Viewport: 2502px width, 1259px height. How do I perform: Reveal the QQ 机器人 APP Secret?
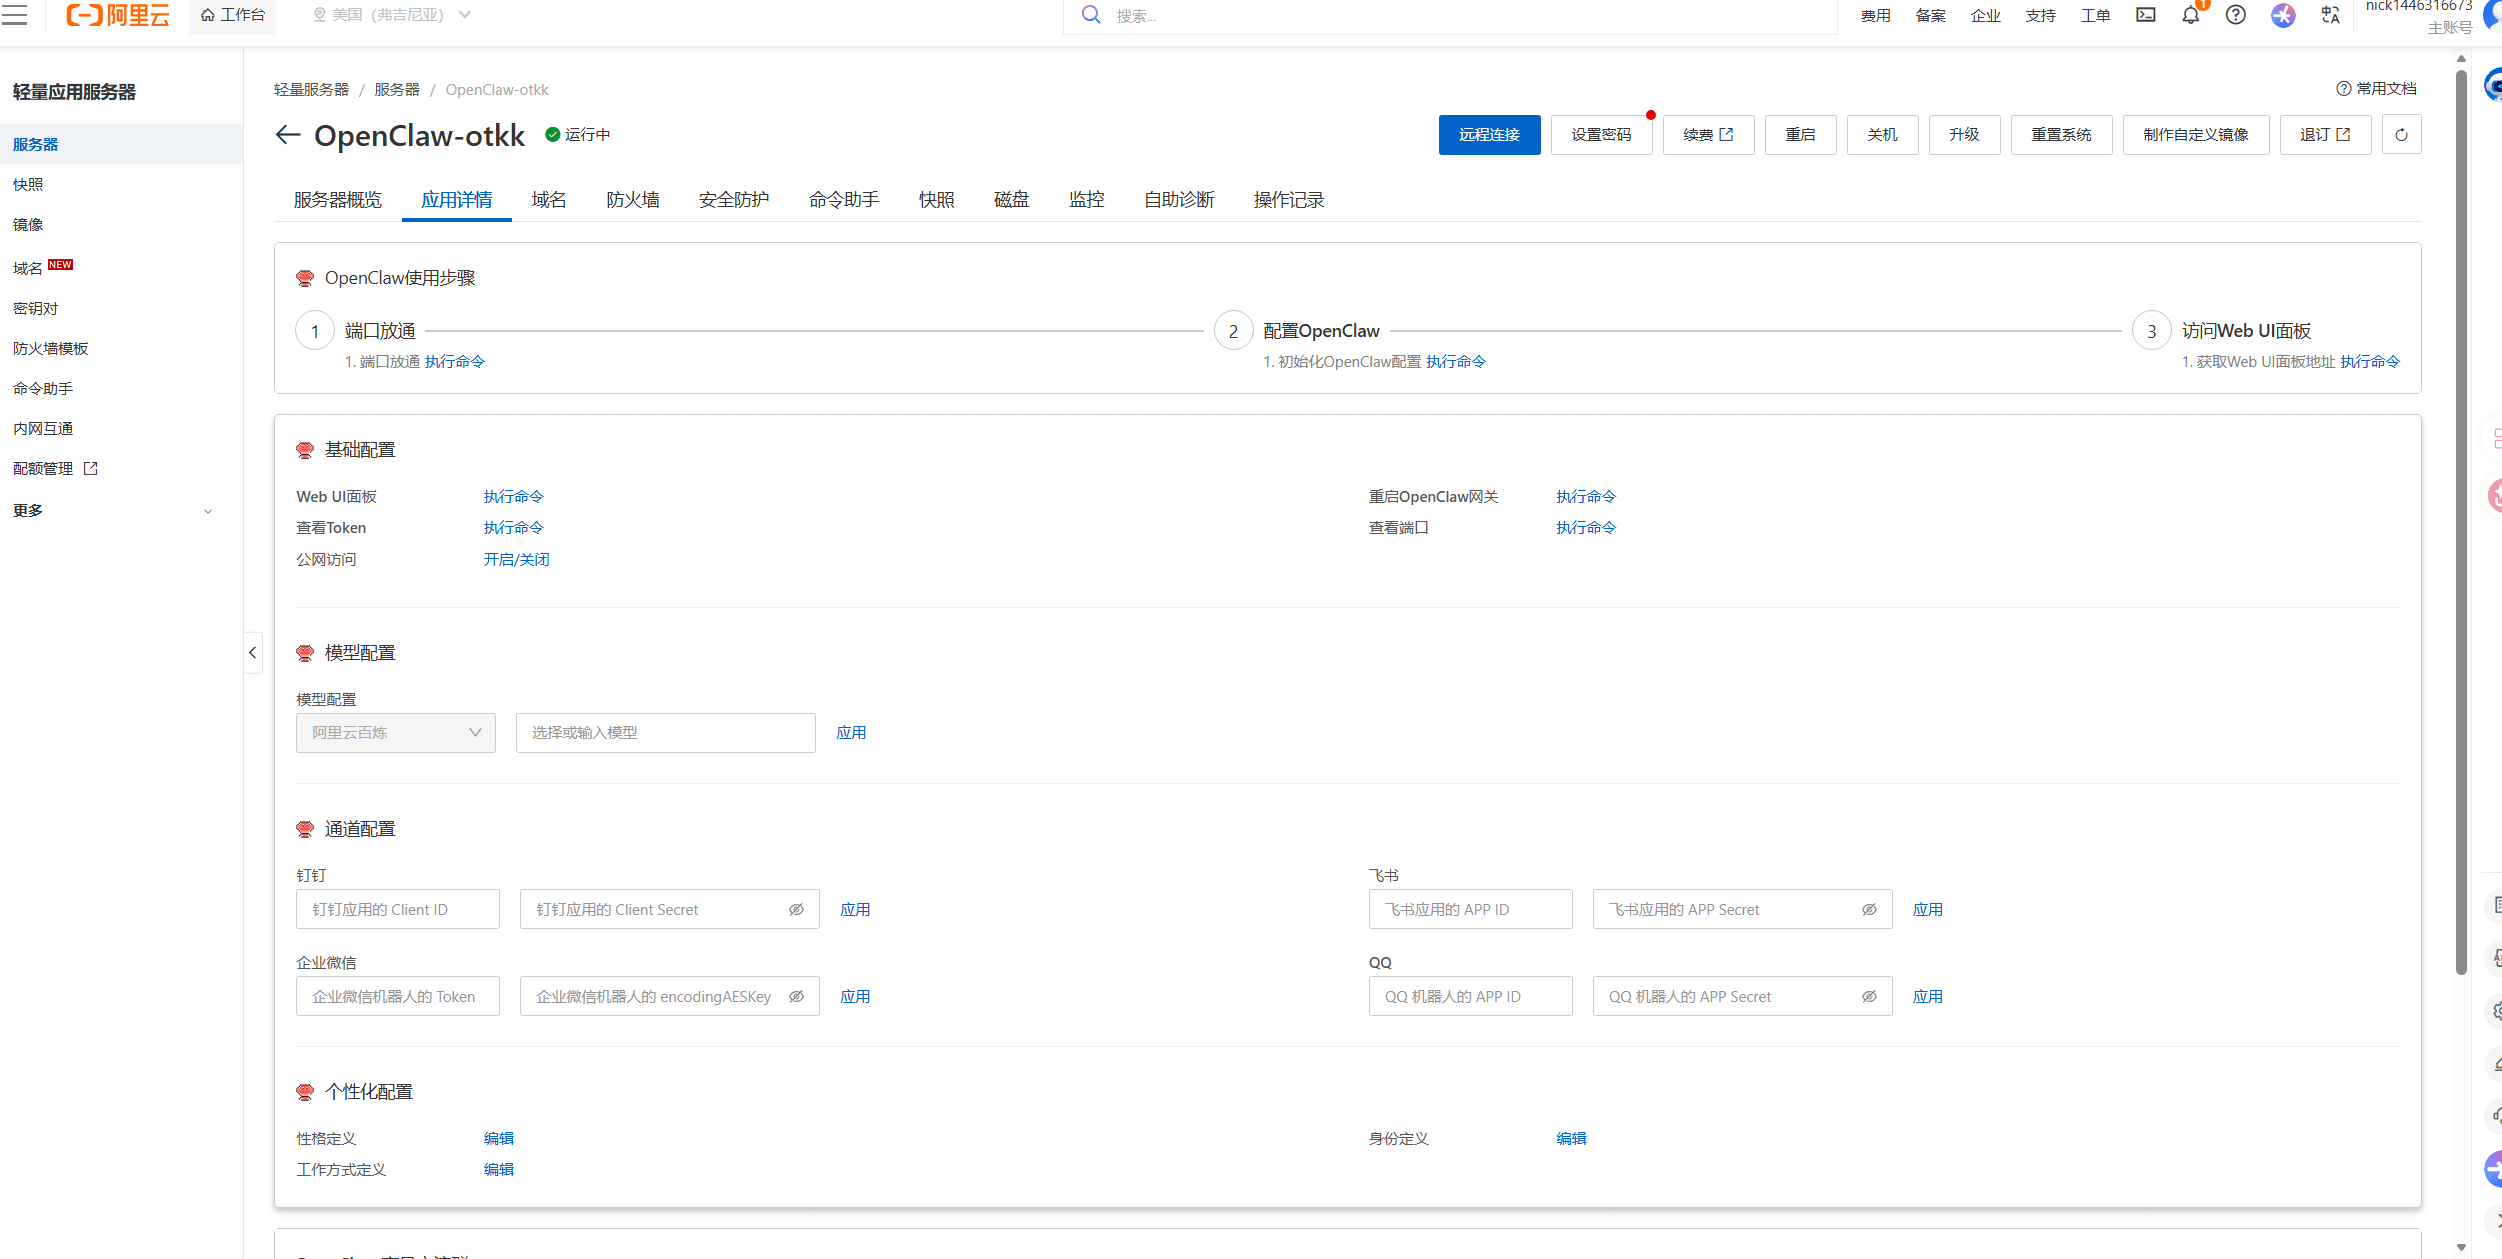click(1869, 997)
